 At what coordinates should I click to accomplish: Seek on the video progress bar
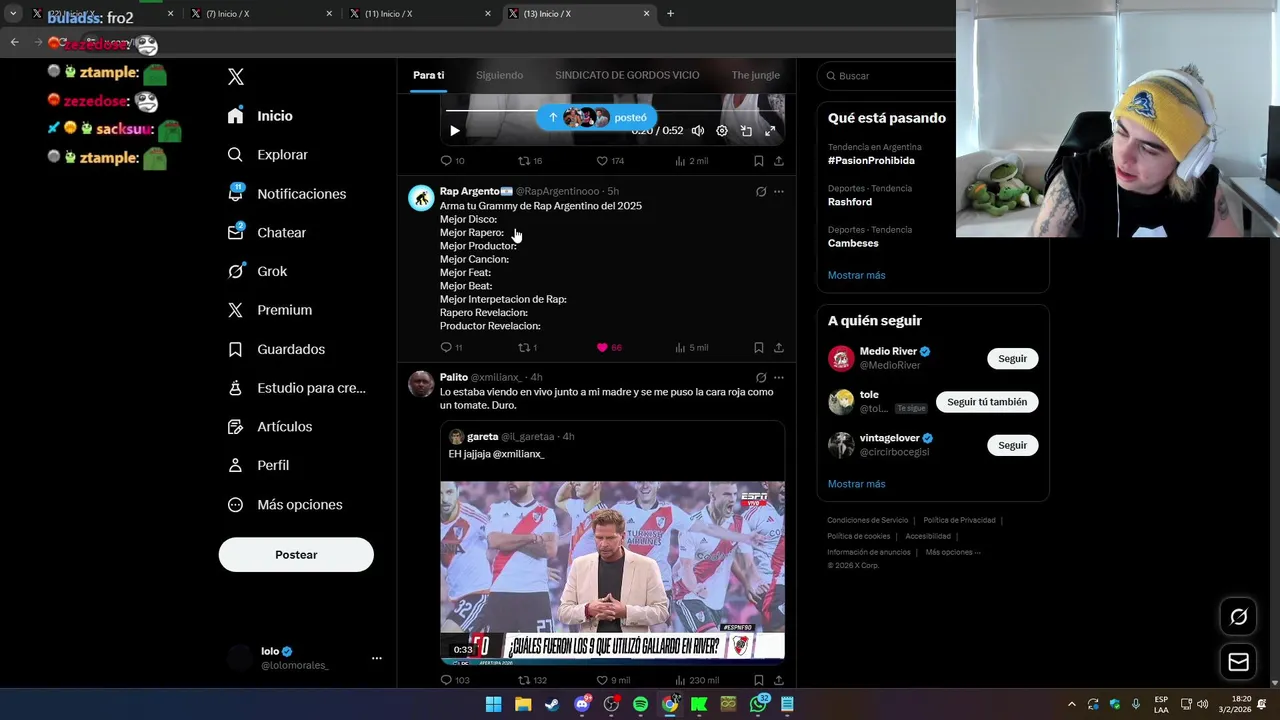(x=612, y=111)
